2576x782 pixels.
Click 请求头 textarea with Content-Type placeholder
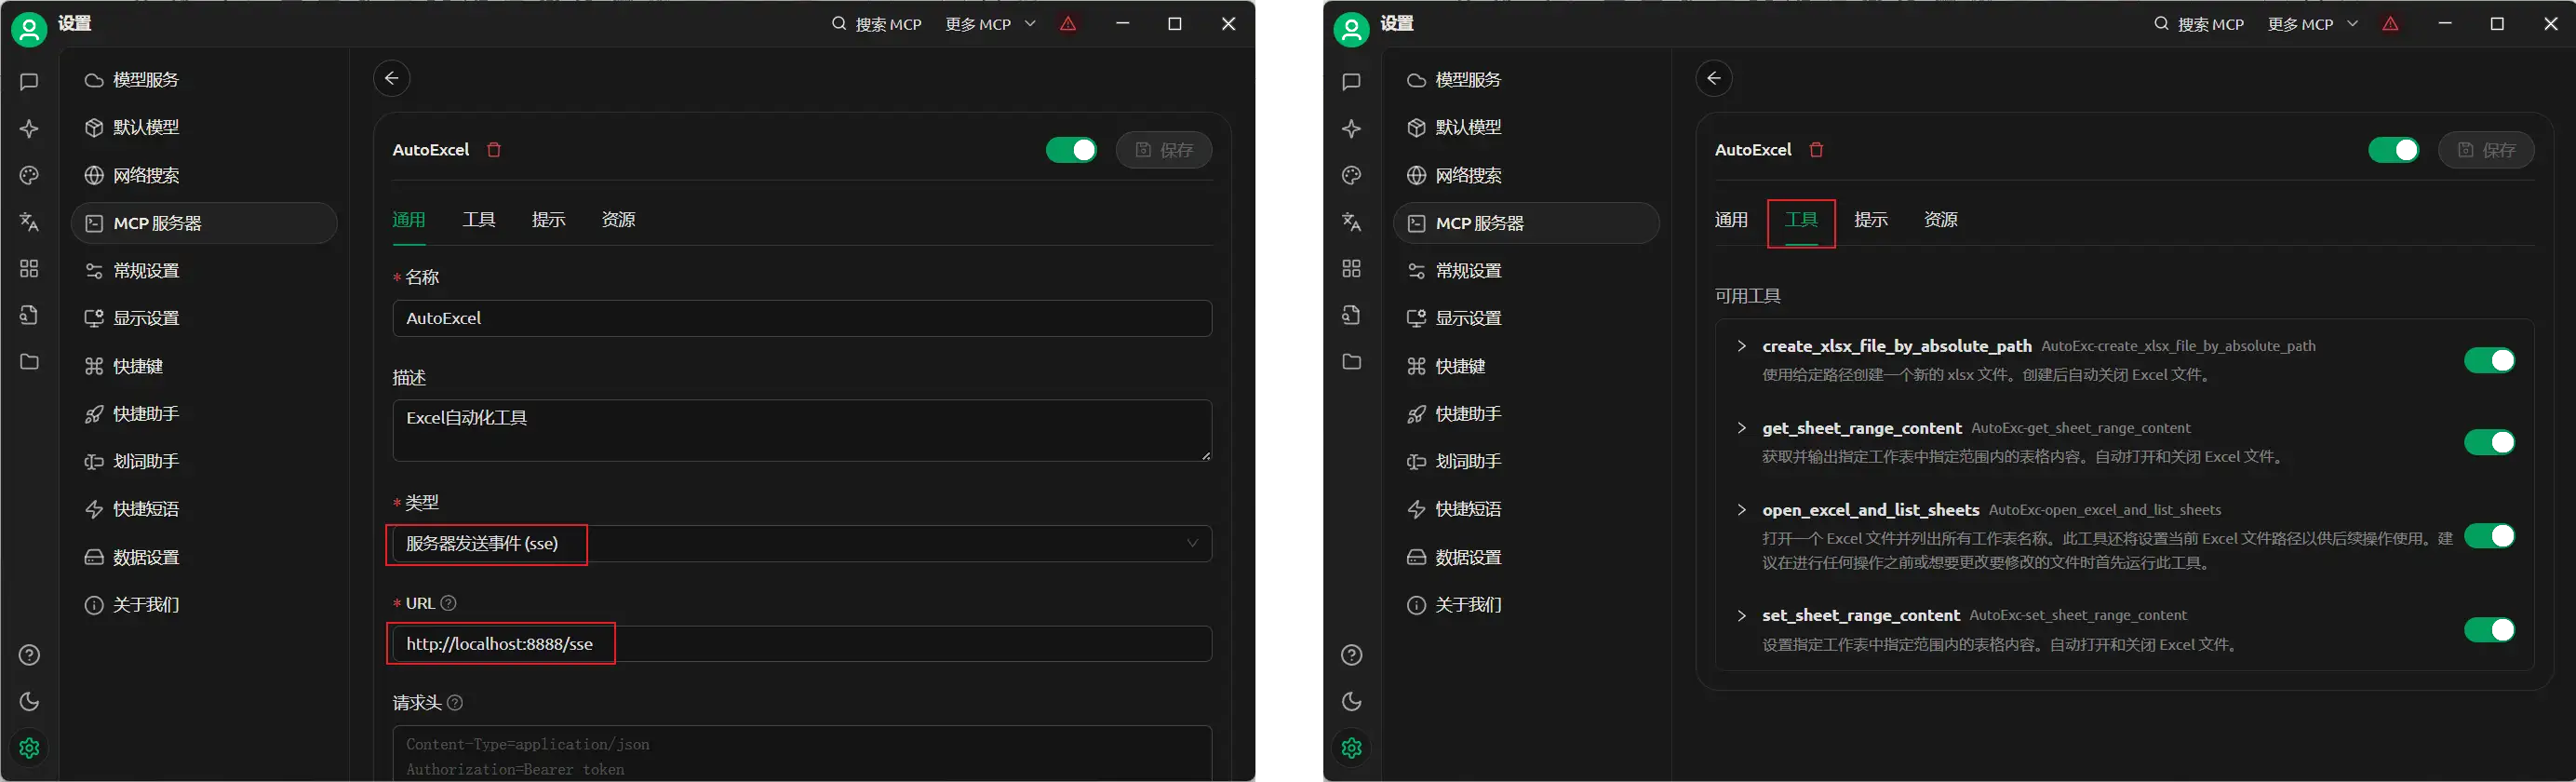pyautogui.click(x=802, y=754)
